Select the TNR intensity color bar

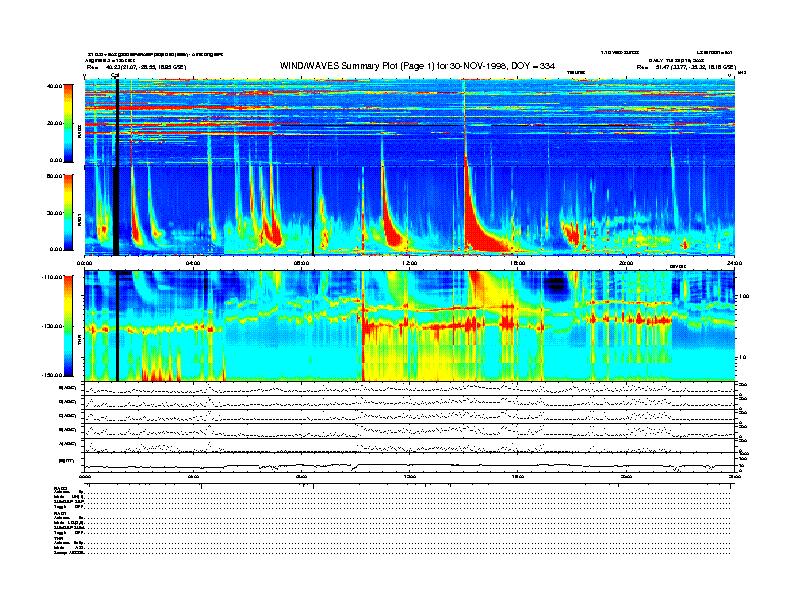click(x=68, y=326)
